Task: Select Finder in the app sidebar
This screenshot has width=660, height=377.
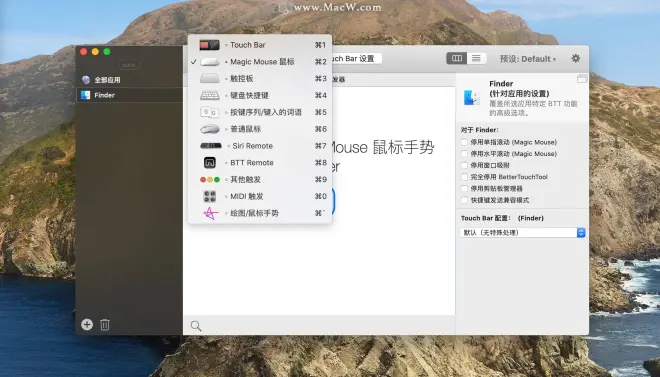Action: [x=129, y=95]
